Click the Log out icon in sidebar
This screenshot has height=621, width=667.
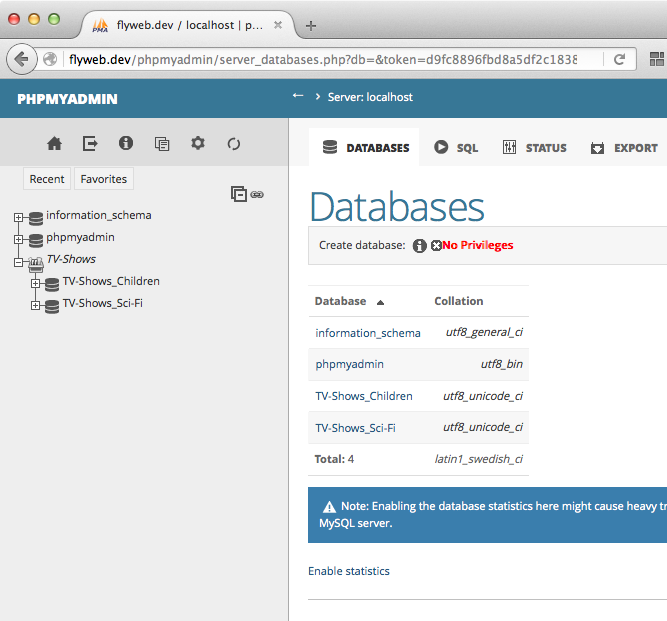tap(90, 144)
